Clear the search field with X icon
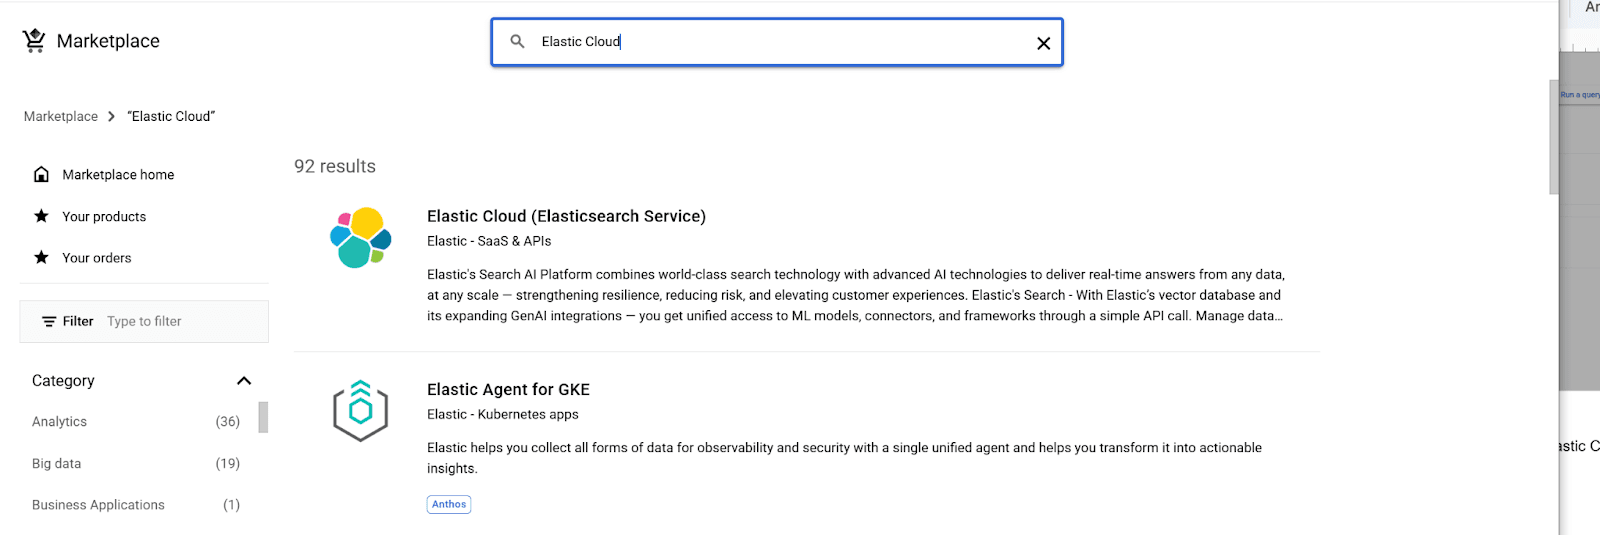Screen dimensions: 1600x535 [x=1043, y=43]
